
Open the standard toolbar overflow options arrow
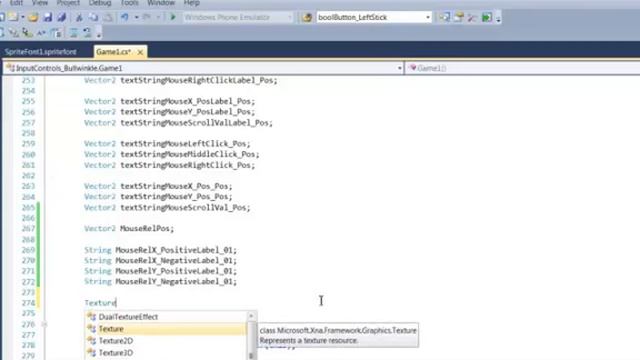point(498,19)
